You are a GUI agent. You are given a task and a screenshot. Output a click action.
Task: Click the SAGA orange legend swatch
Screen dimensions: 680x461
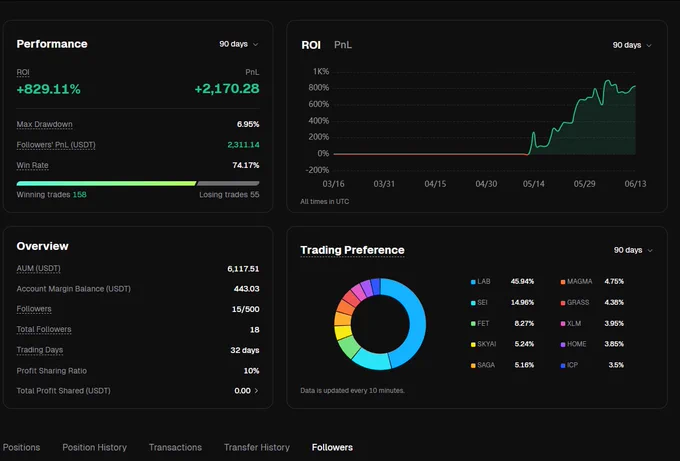[x=473, y=365]
